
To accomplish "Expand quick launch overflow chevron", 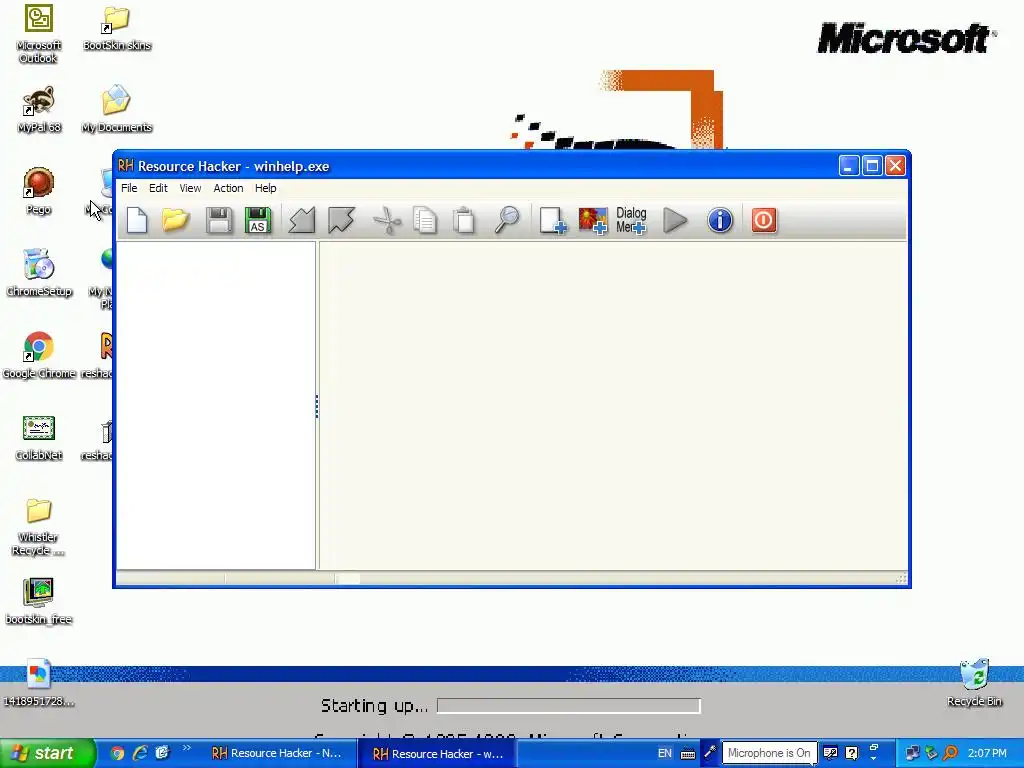I will click(187, 748).
